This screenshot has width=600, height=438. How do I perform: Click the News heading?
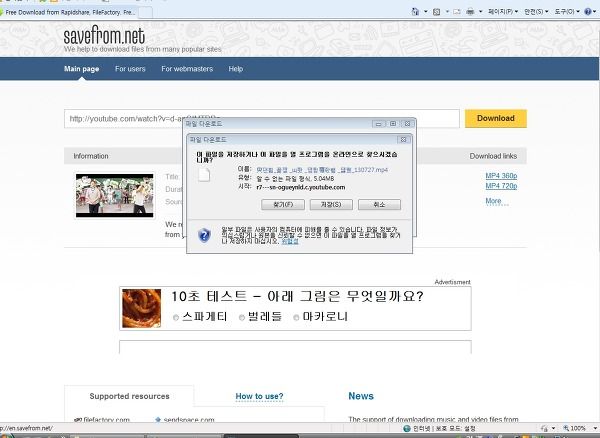tap(361, 396)
